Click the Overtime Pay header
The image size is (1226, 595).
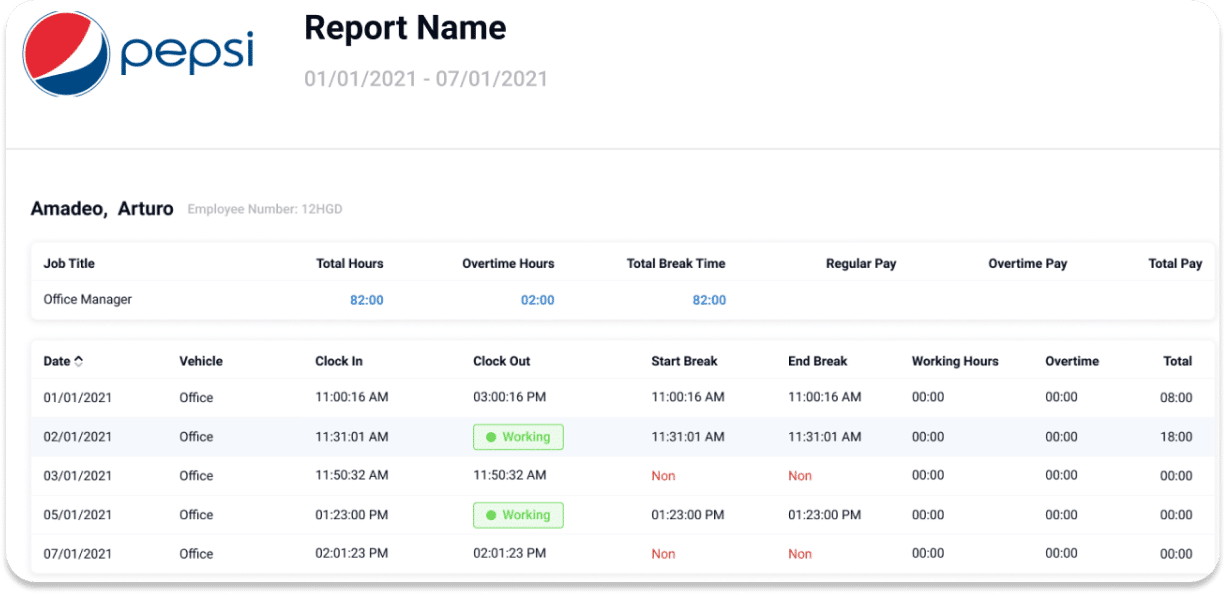tap(1028, 264)
